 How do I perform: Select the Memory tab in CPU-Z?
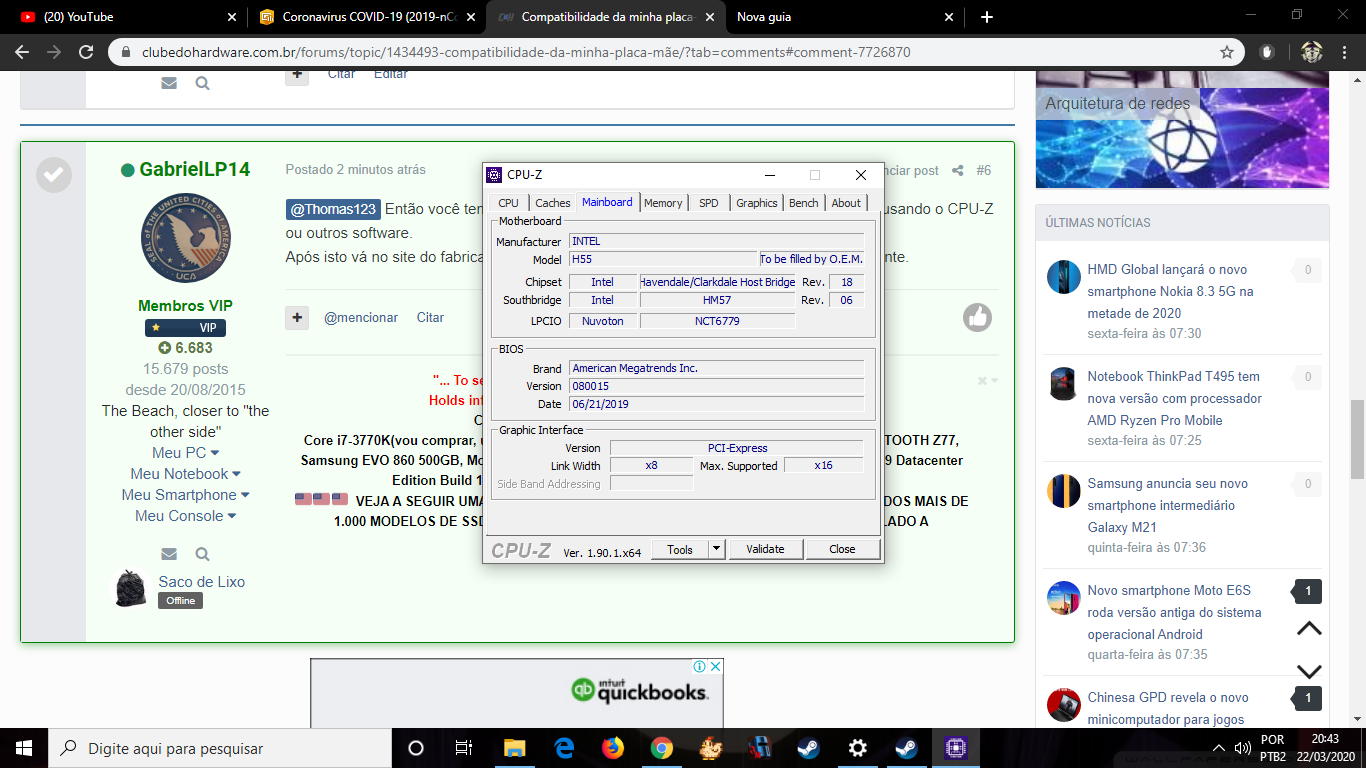(662, 203)
